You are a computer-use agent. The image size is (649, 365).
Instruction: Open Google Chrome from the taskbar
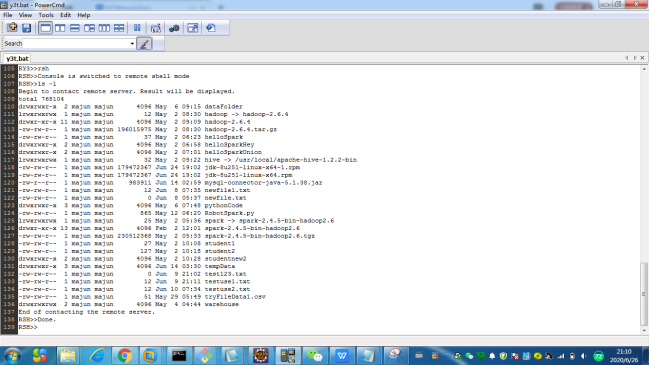click(124, 356)
